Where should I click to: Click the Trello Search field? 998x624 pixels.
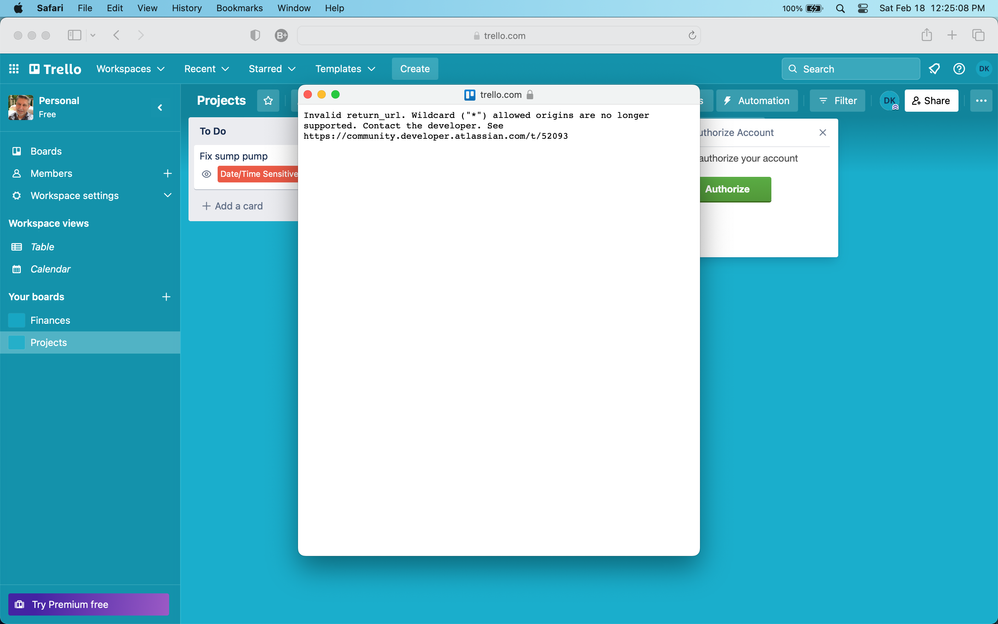(850, 69)
